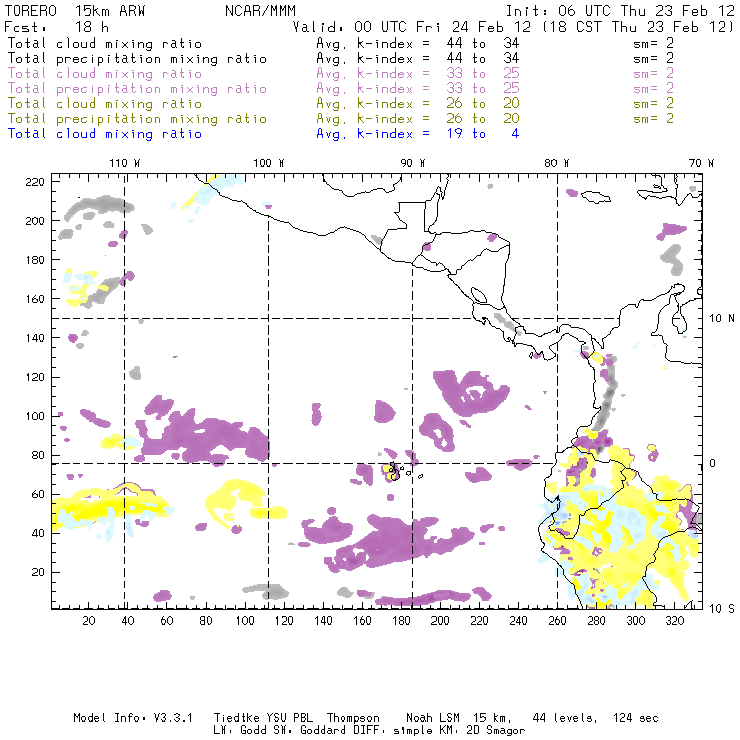Select the "Fcst: 18 h" forecast label

coord(56,27)
